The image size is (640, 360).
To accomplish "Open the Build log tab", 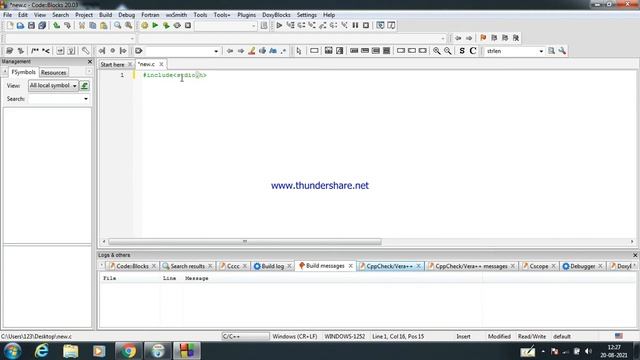I will click(x=272, y=266).
